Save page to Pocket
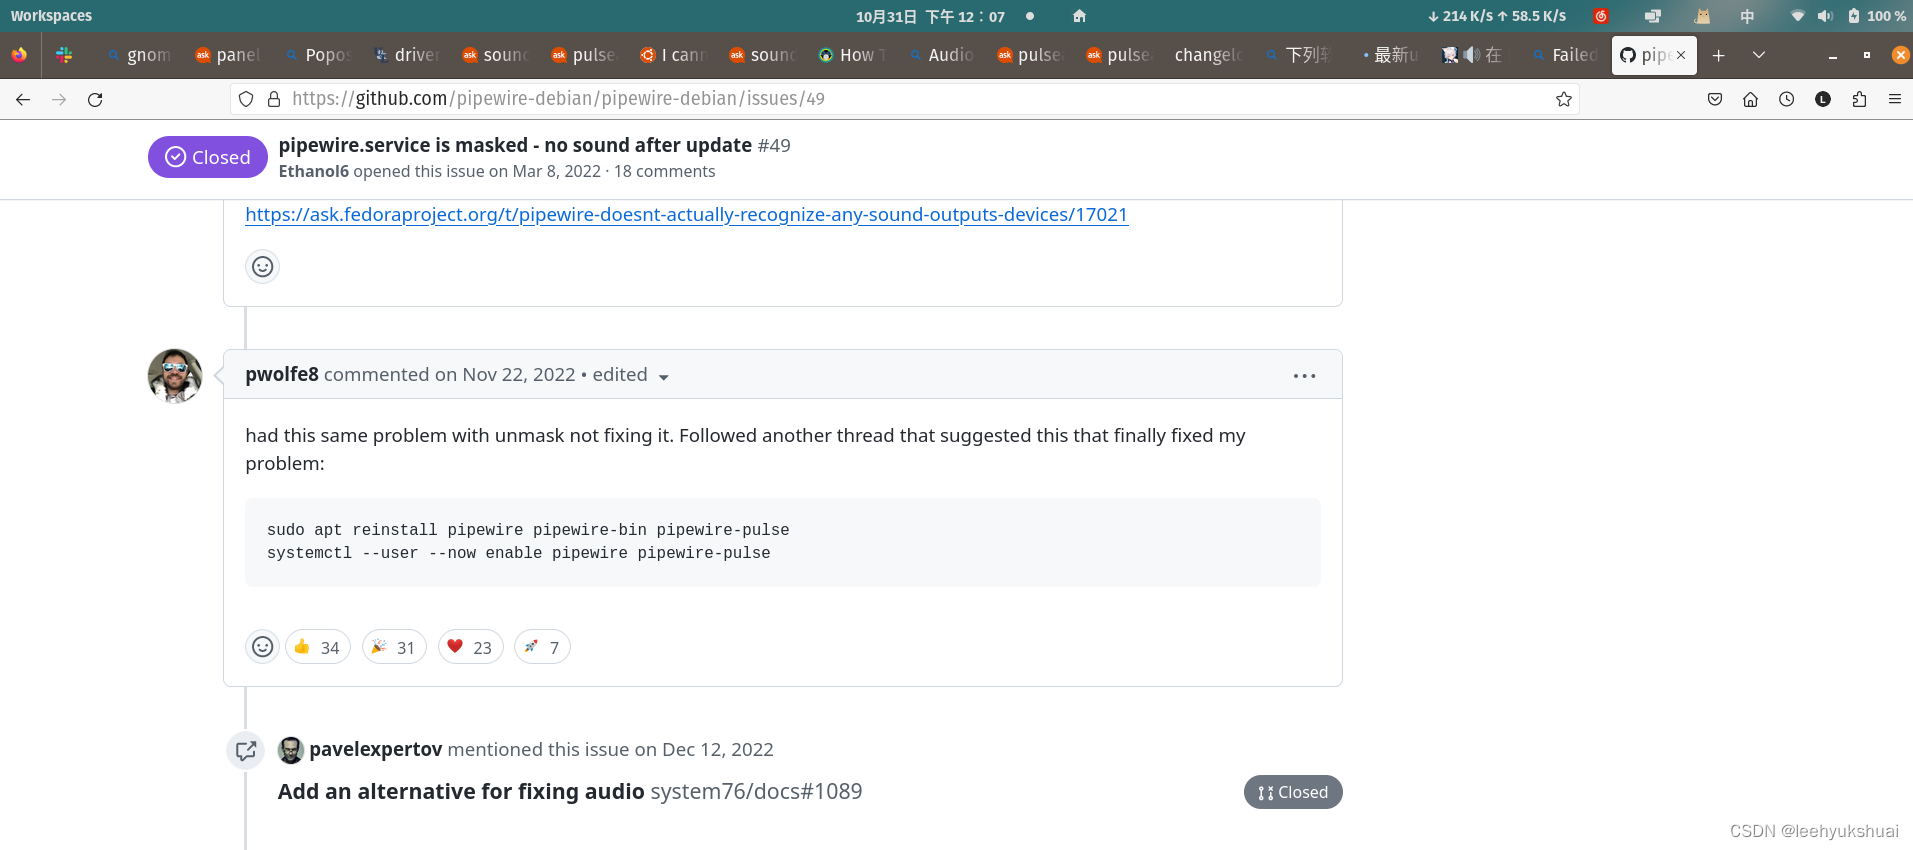This screenshot has width=1913, height=850. pyautogui.click(x=1715, y=99)
